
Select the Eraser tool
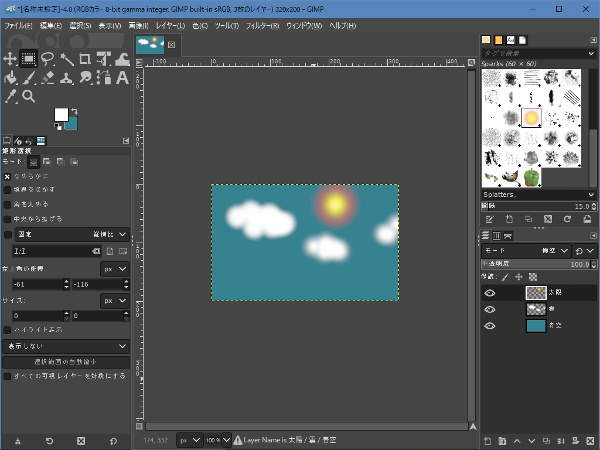click(48, 77)
